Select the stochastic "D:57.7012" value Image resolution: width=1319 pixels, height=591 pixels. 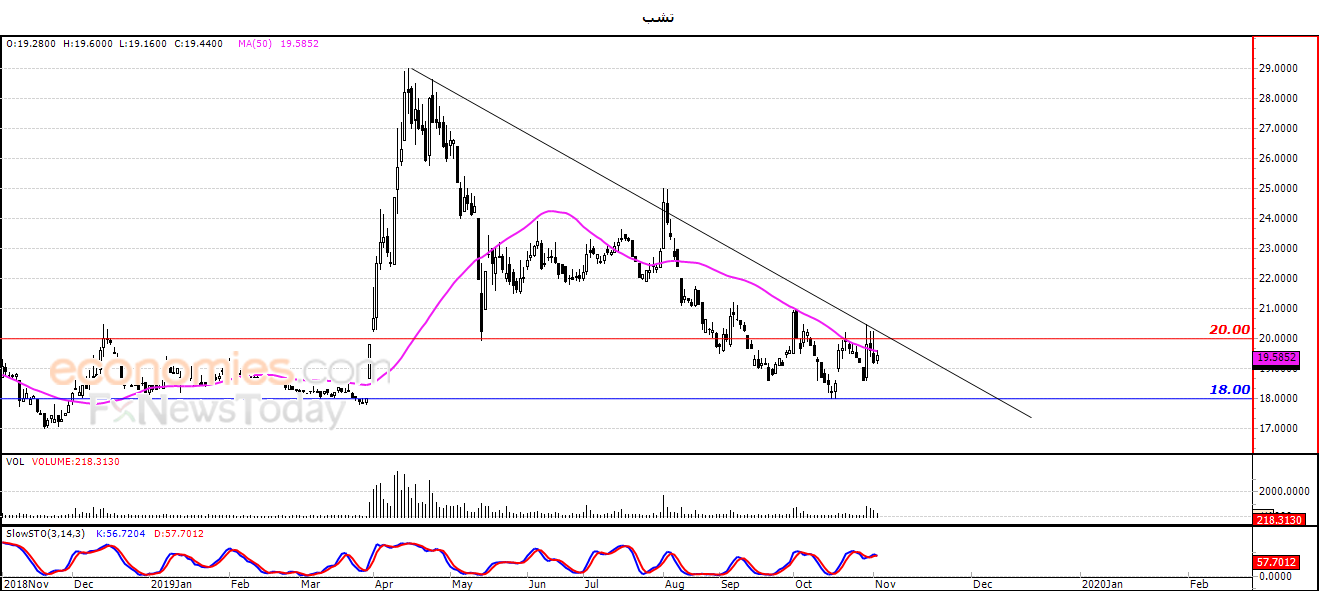tap(181, 534)
